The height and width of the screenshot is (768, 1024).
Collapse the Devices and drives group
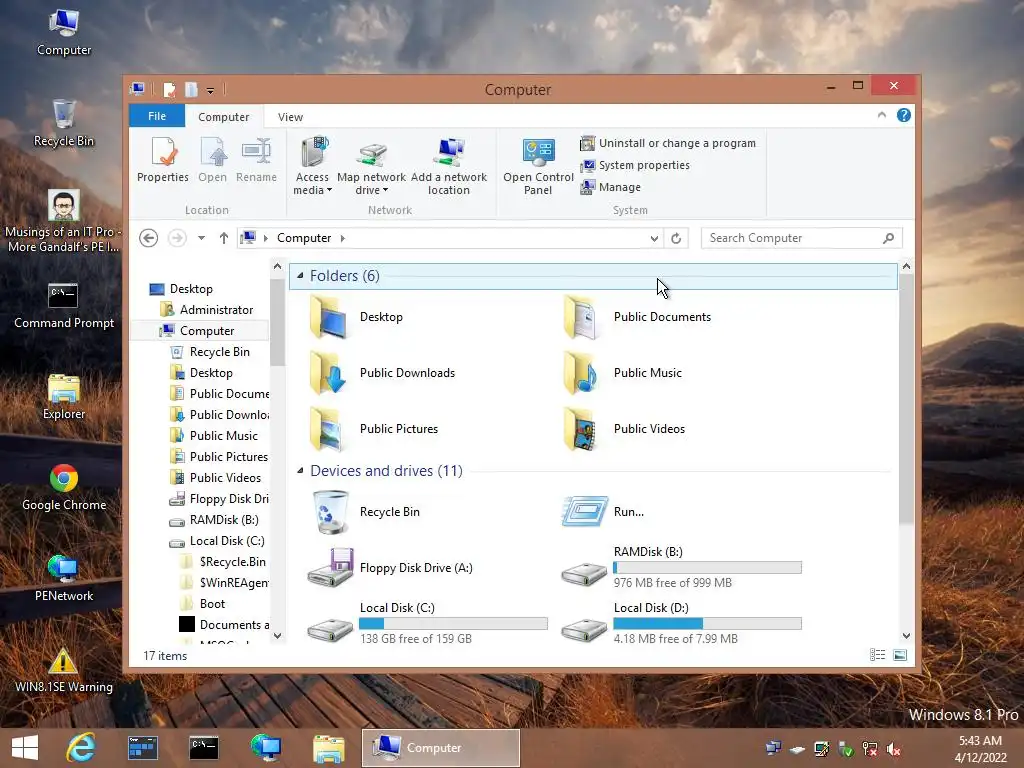(x=300, y=471)
